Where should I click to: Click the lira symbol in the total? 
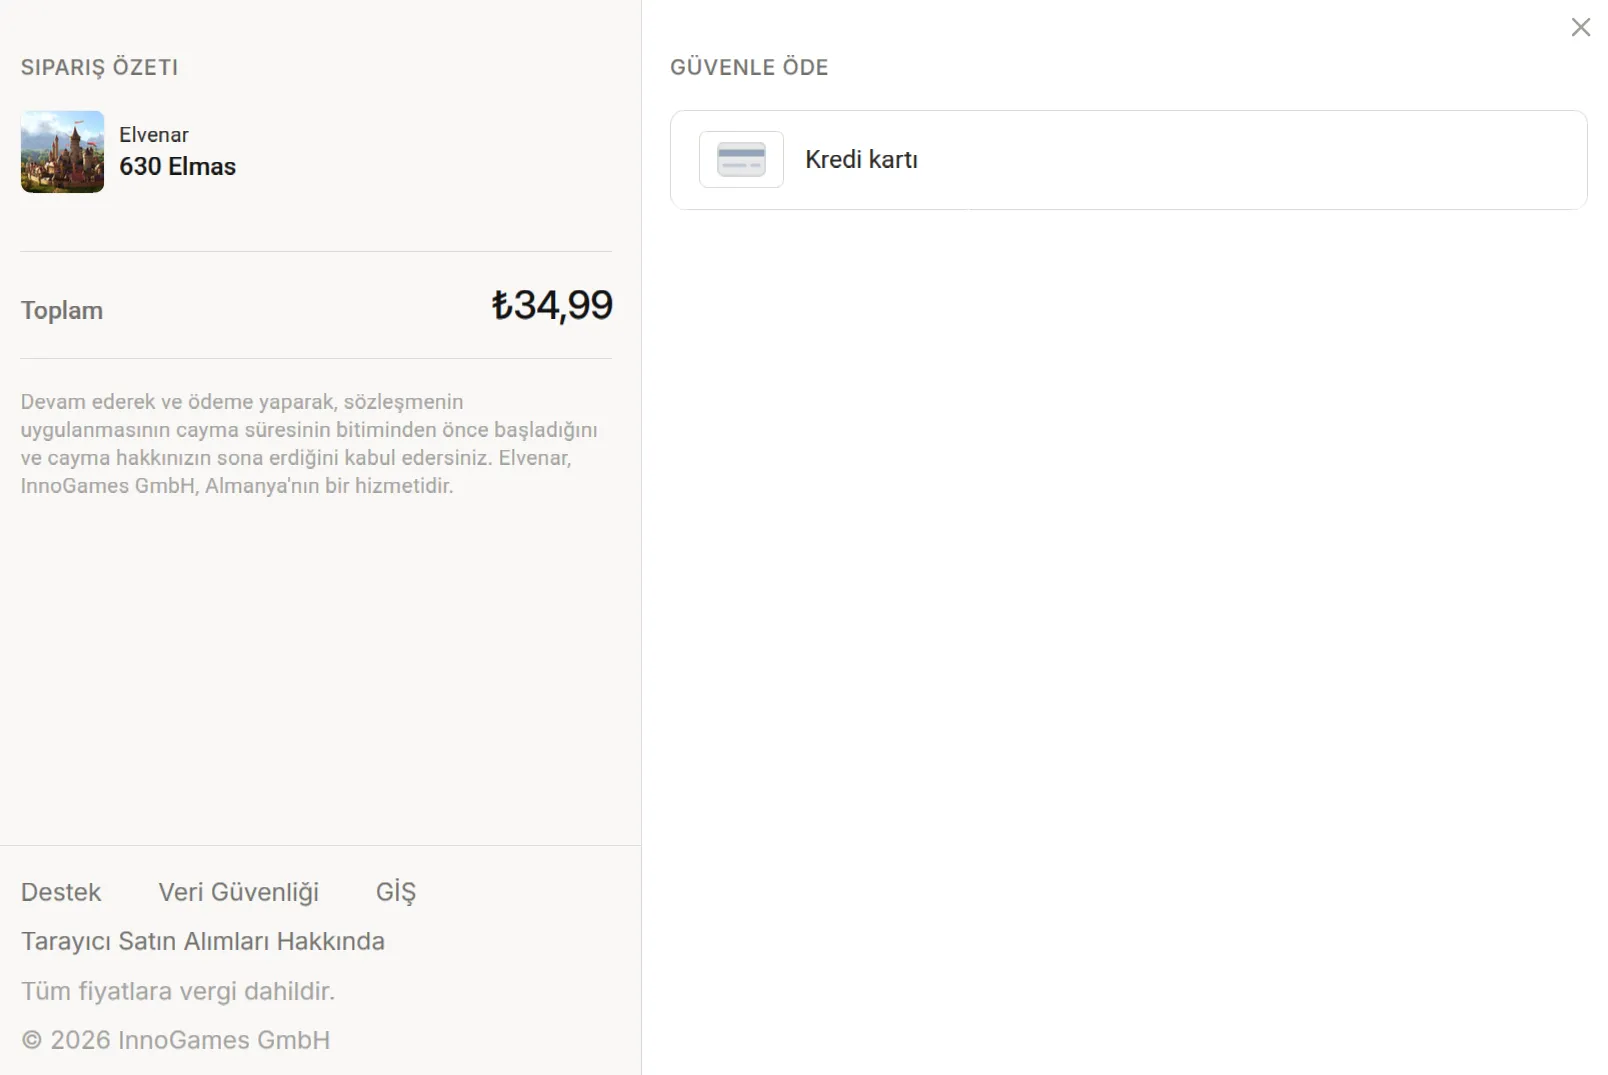click(502, 305)
